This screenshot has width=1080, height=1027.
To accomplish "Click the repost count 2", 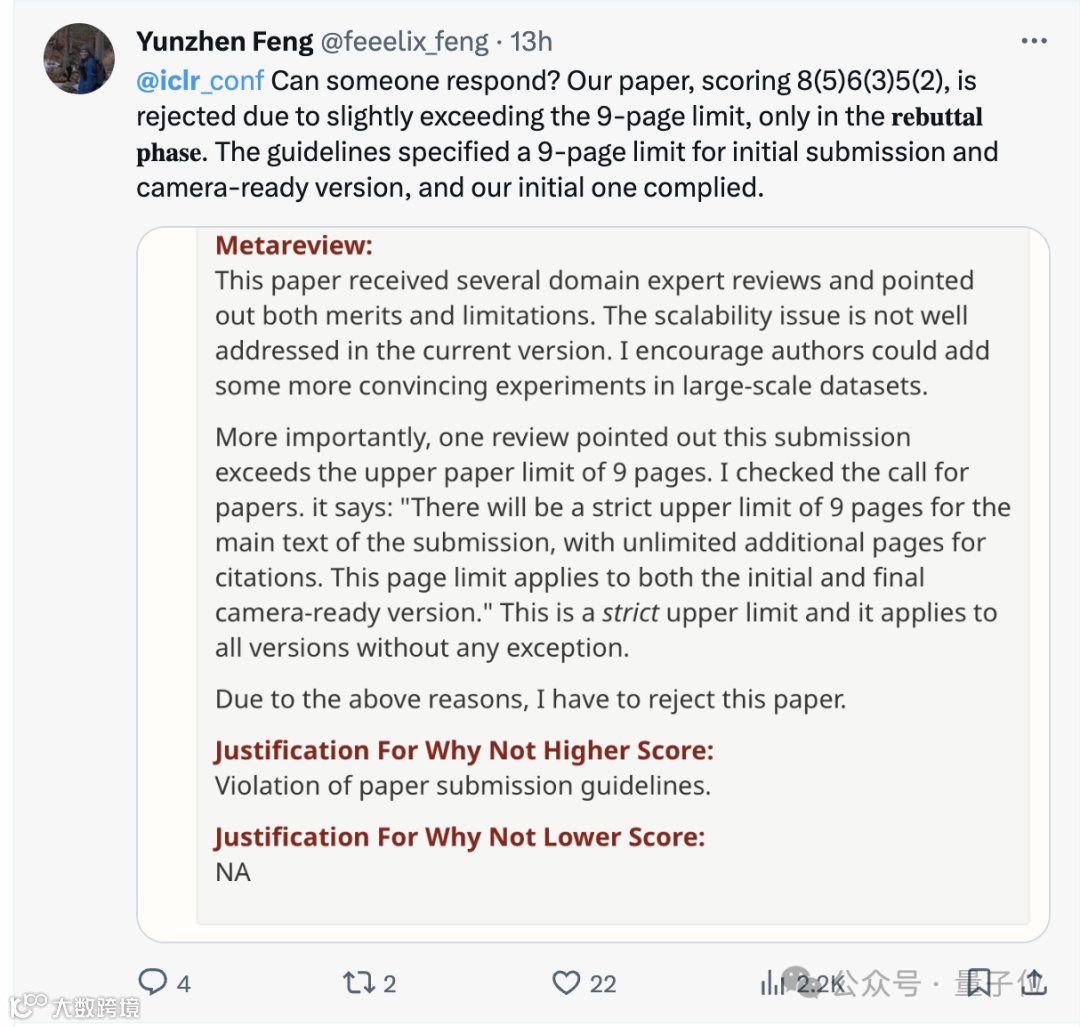I will click(389, 983).
